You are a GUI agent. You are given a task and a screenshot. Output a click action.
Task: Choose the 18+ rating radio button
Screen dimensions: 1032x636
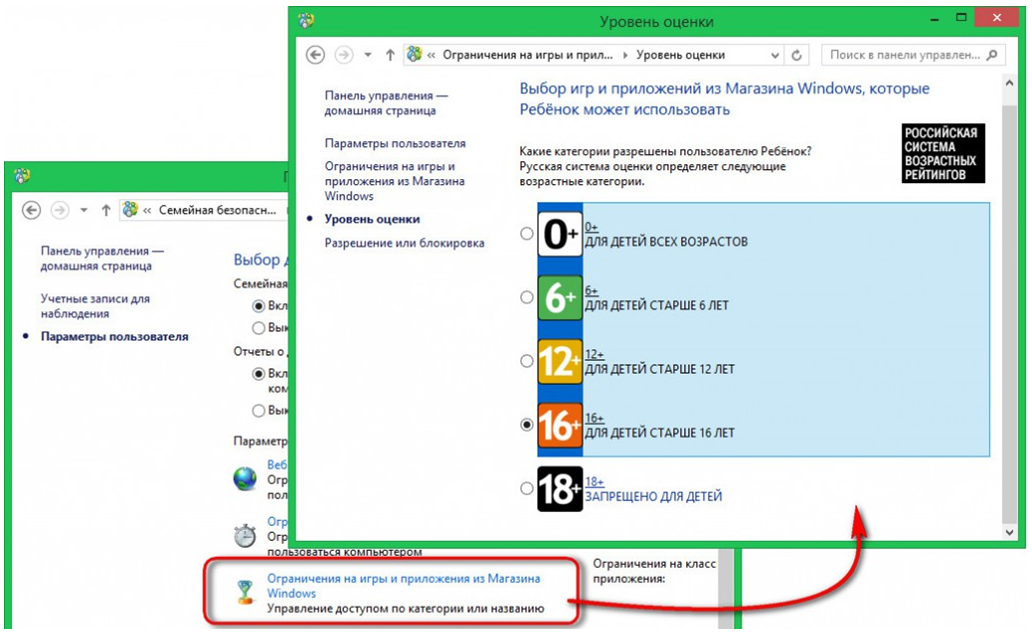coord(527,489)
